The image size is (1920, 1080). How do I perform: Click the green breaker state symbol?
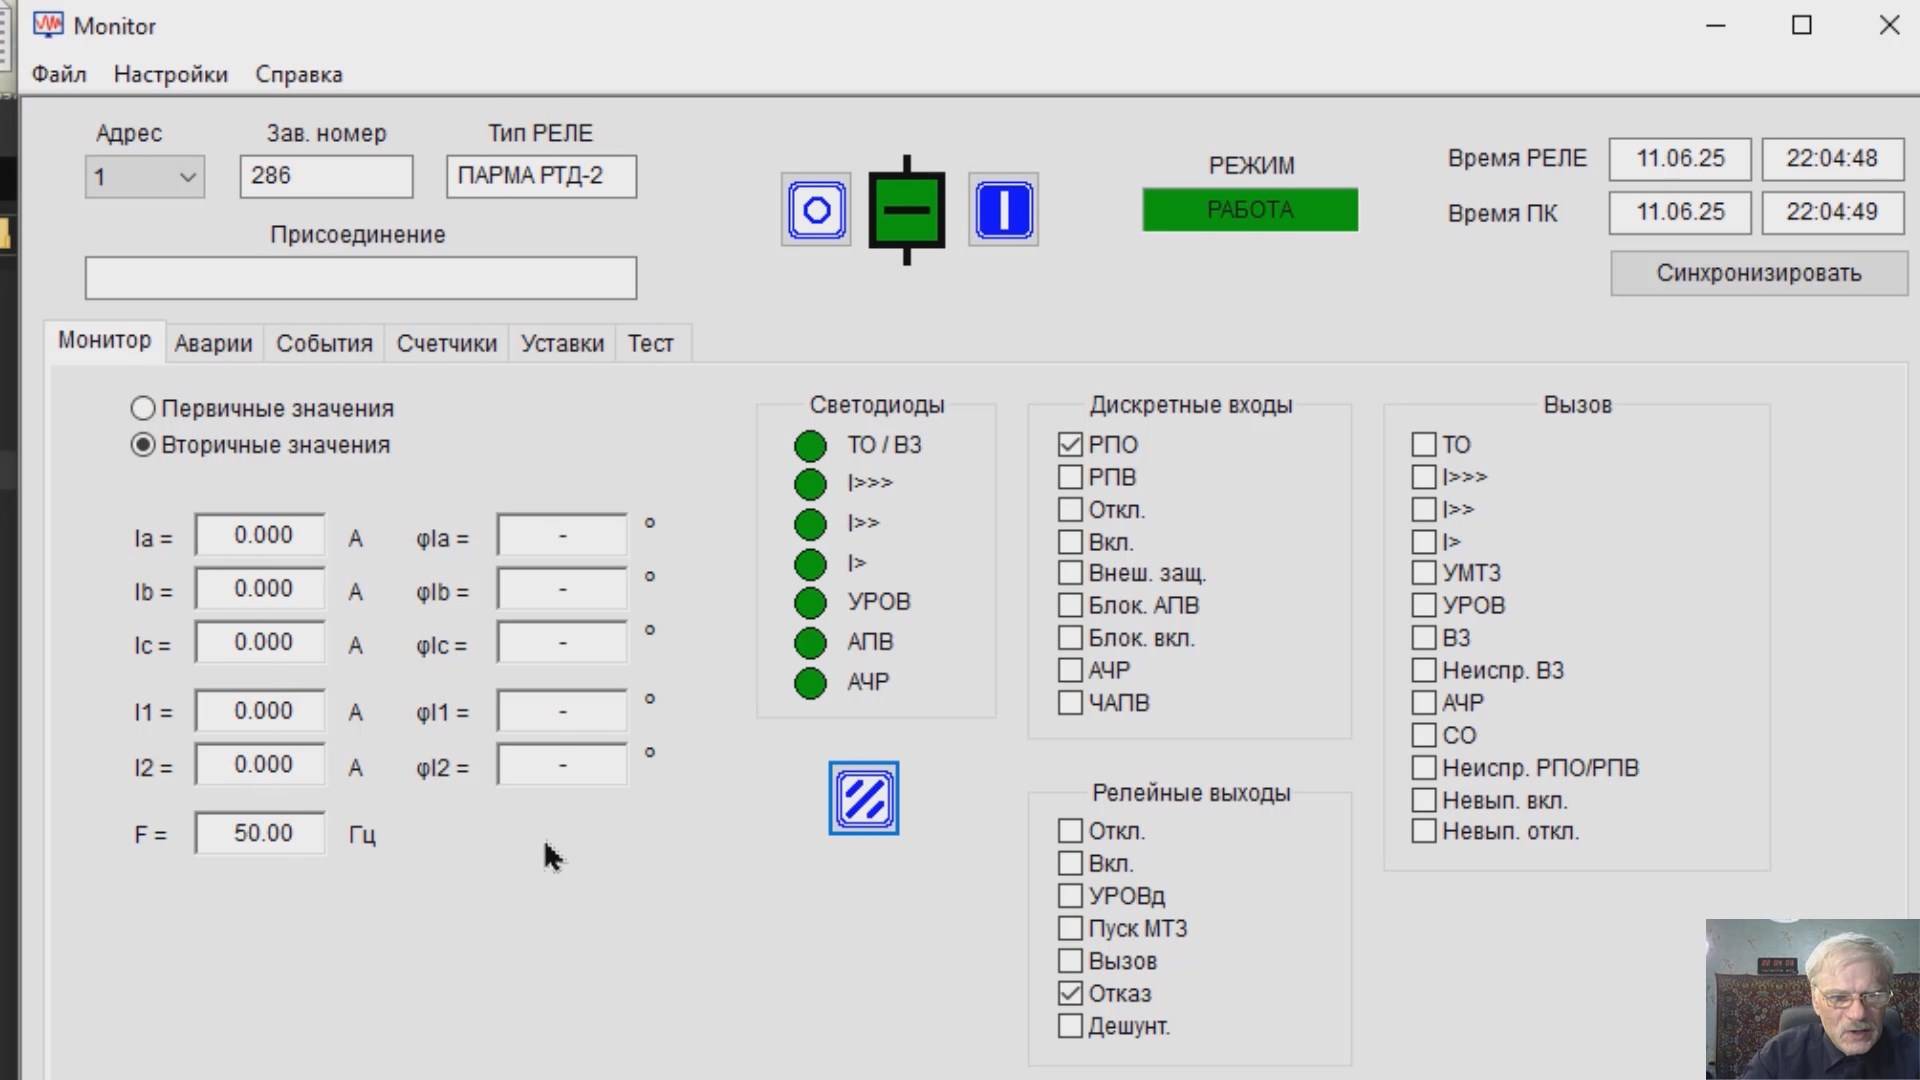(x=906, y=210)
